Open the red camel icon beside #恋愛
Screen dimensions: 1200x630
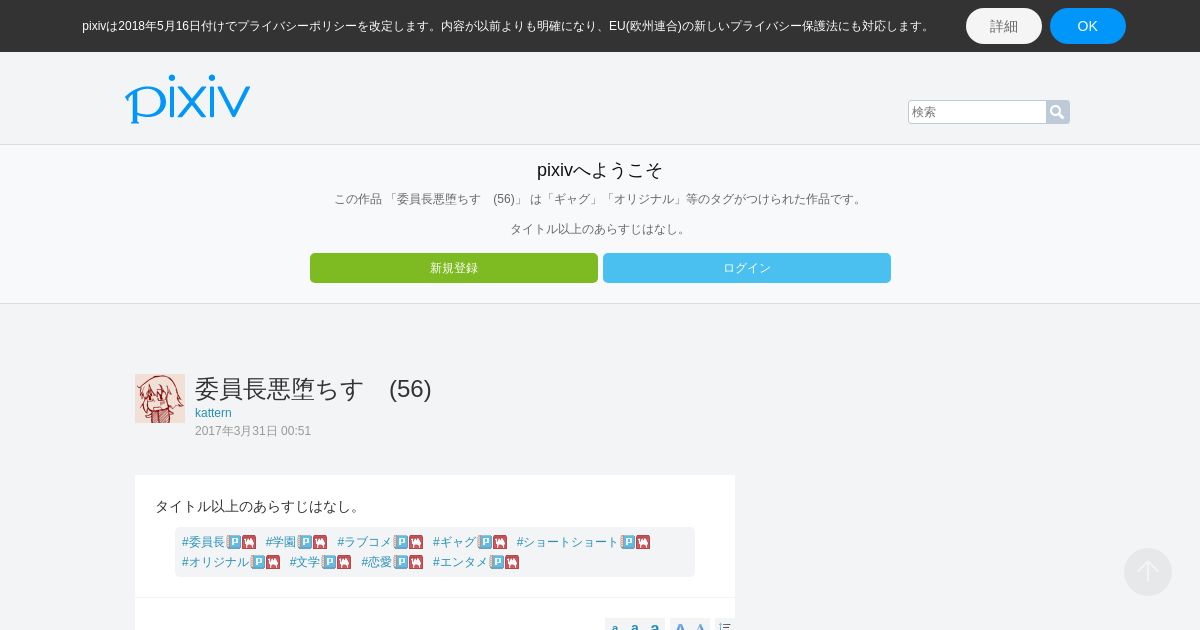point(416,562)
